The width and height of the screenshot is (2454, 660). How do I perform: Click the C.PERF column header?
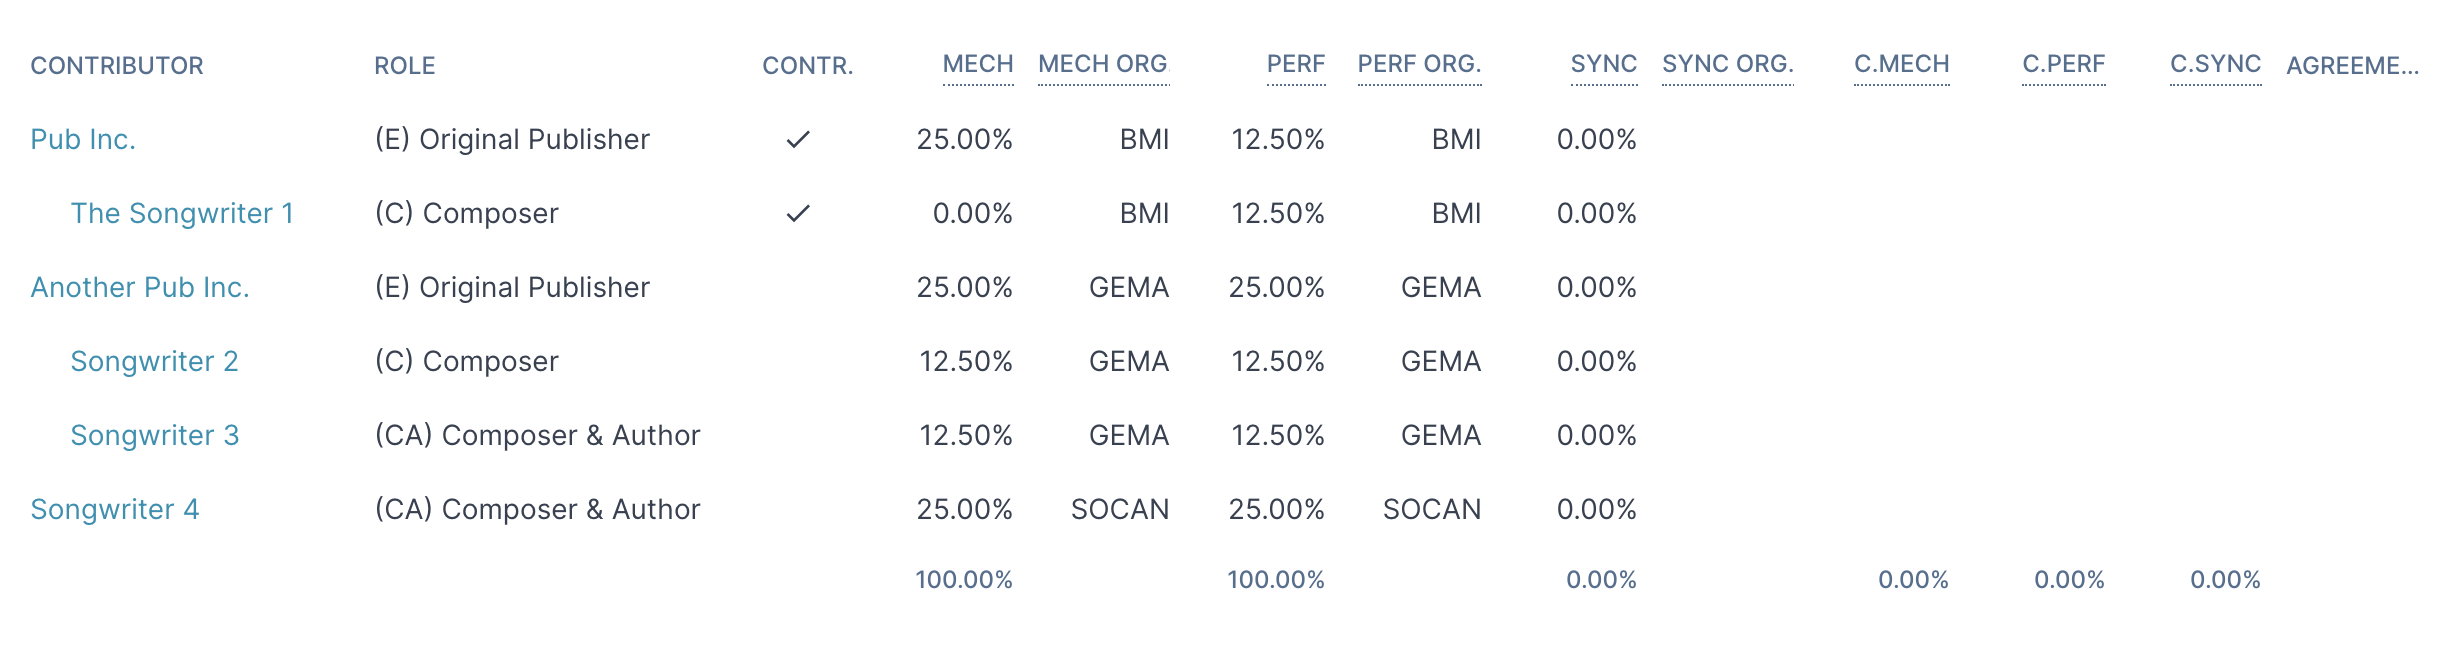pyautogui.click(x=2064, y=64)
